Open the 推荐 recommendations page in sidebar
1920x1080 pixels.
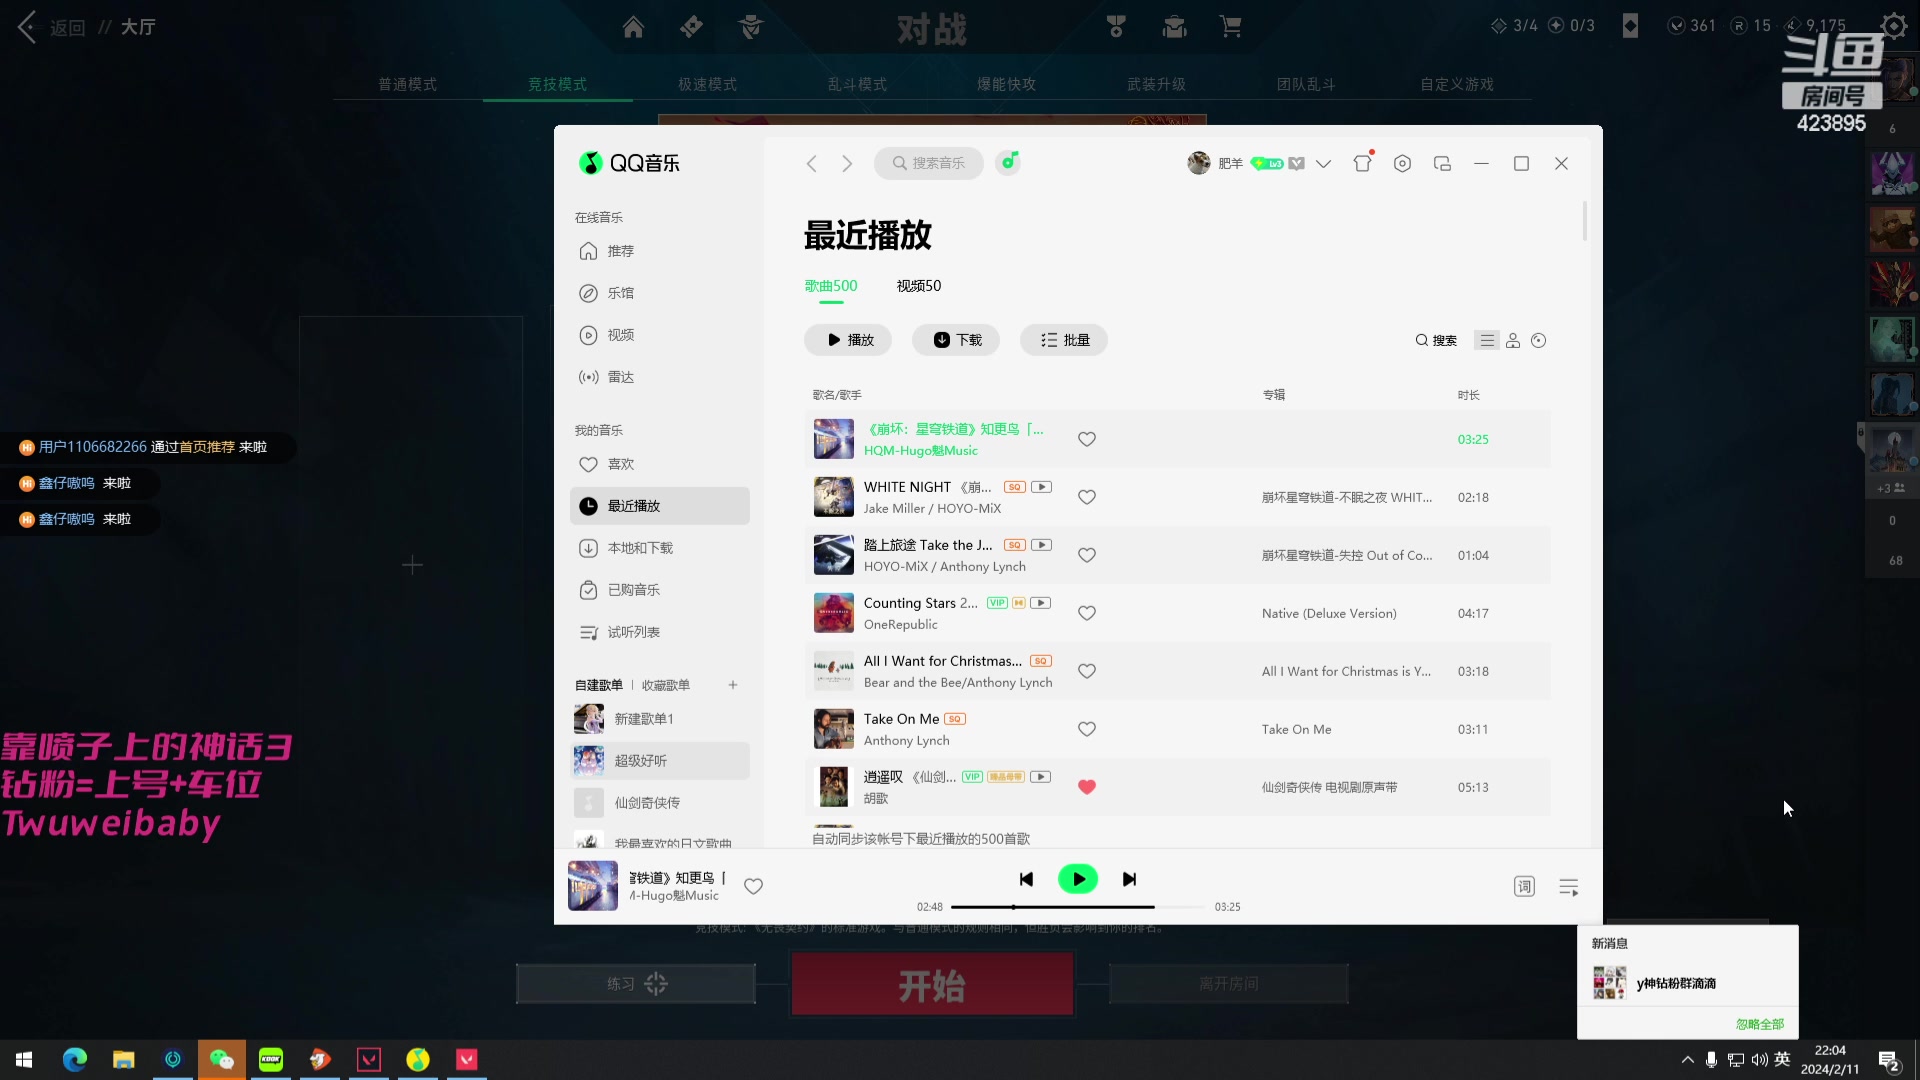tap(606, 251)
